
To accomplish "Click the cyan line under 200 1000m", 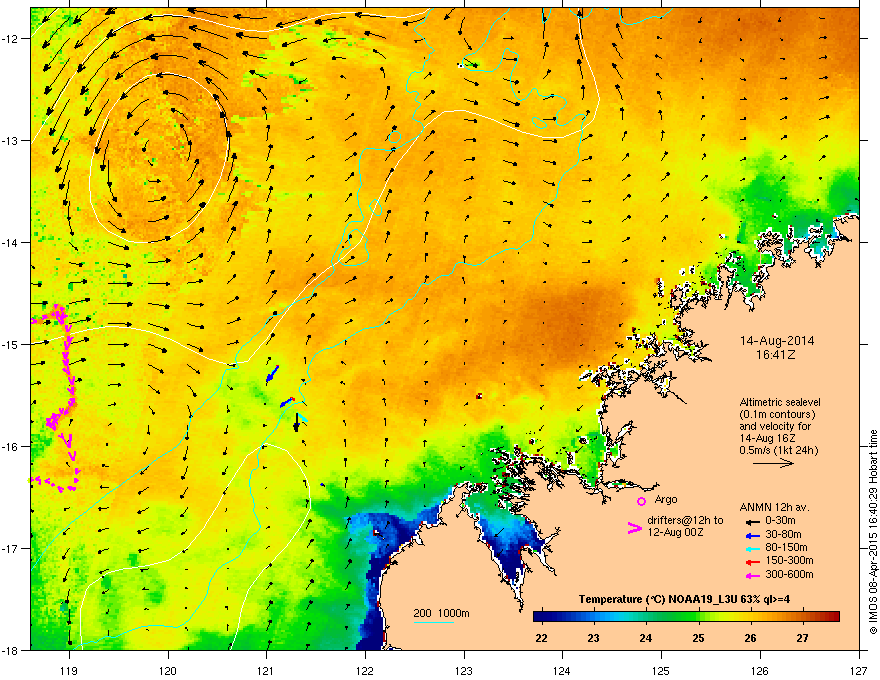I will [433, 622].
